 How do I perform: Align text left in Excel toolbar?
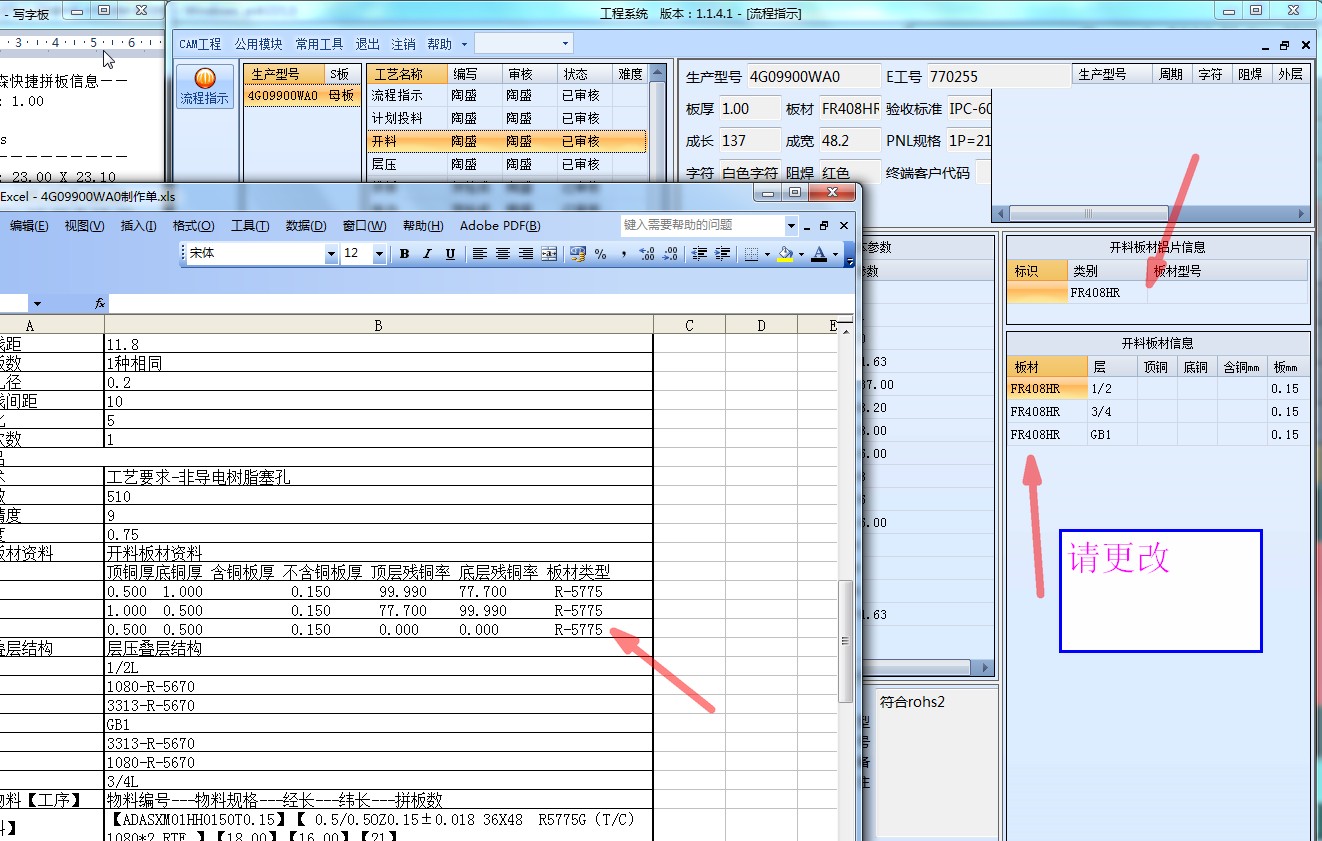[x=480, y=254]
